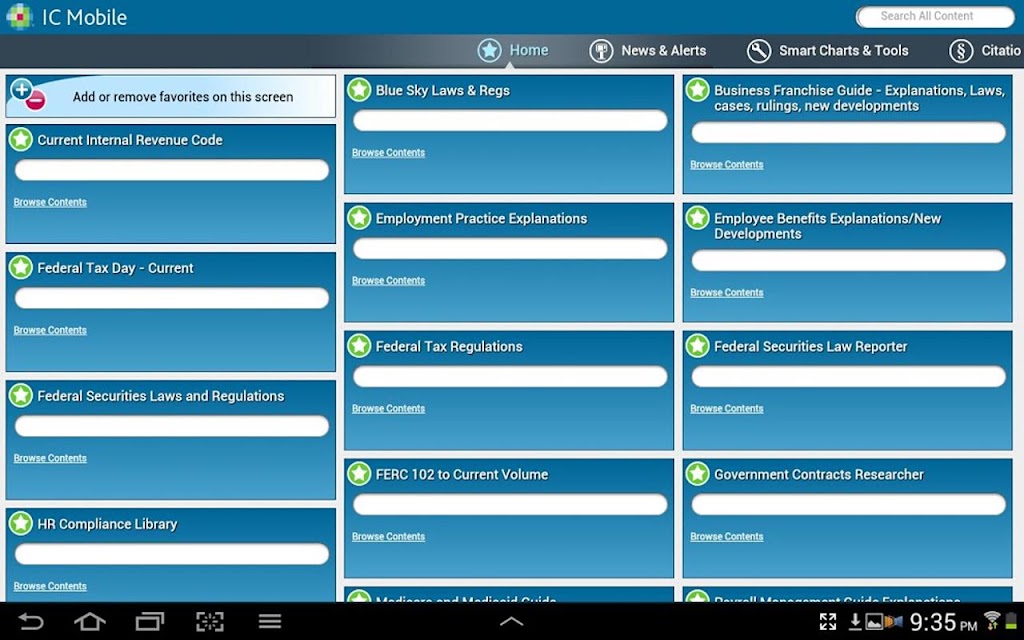Tap the 9:35 PM clock

(943, 622)
